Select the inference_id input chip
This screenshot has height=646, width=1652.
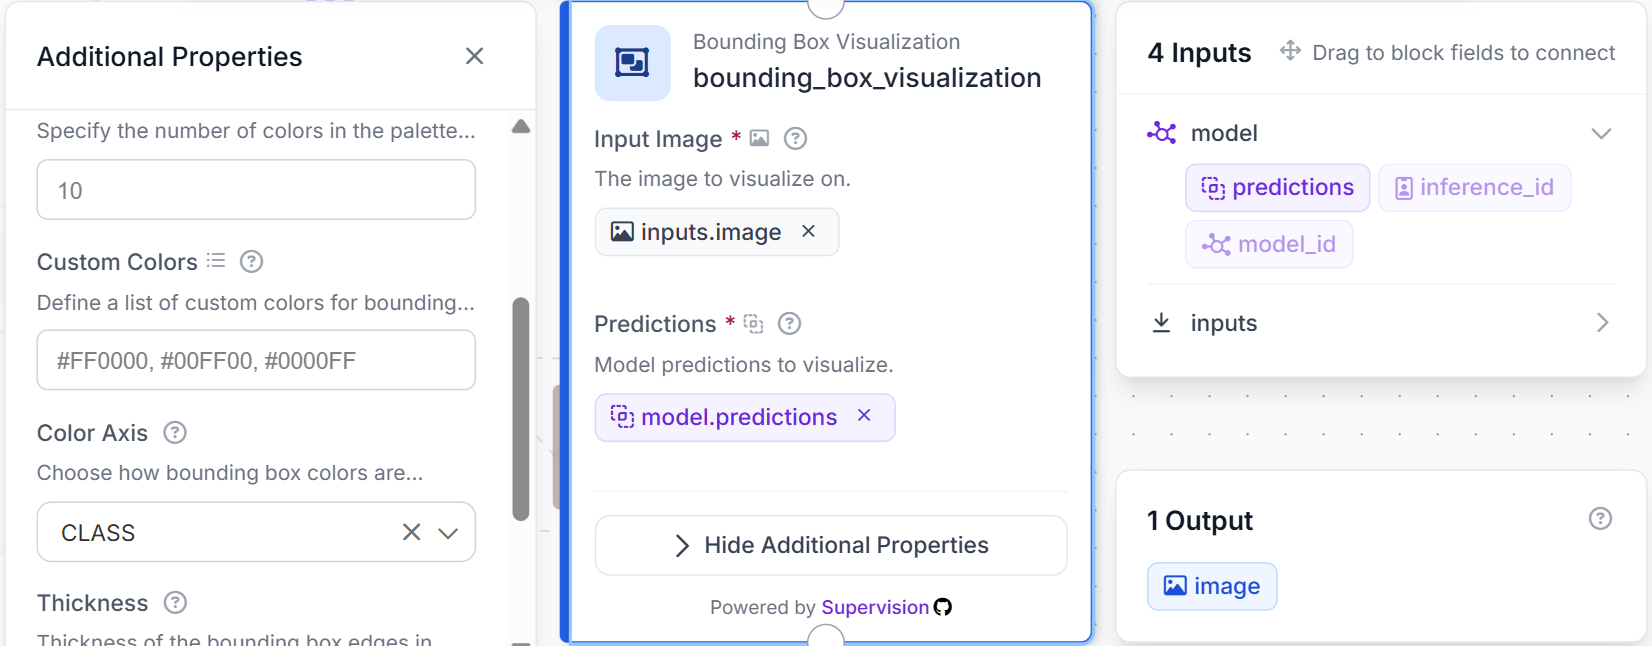click(1474, 188)
